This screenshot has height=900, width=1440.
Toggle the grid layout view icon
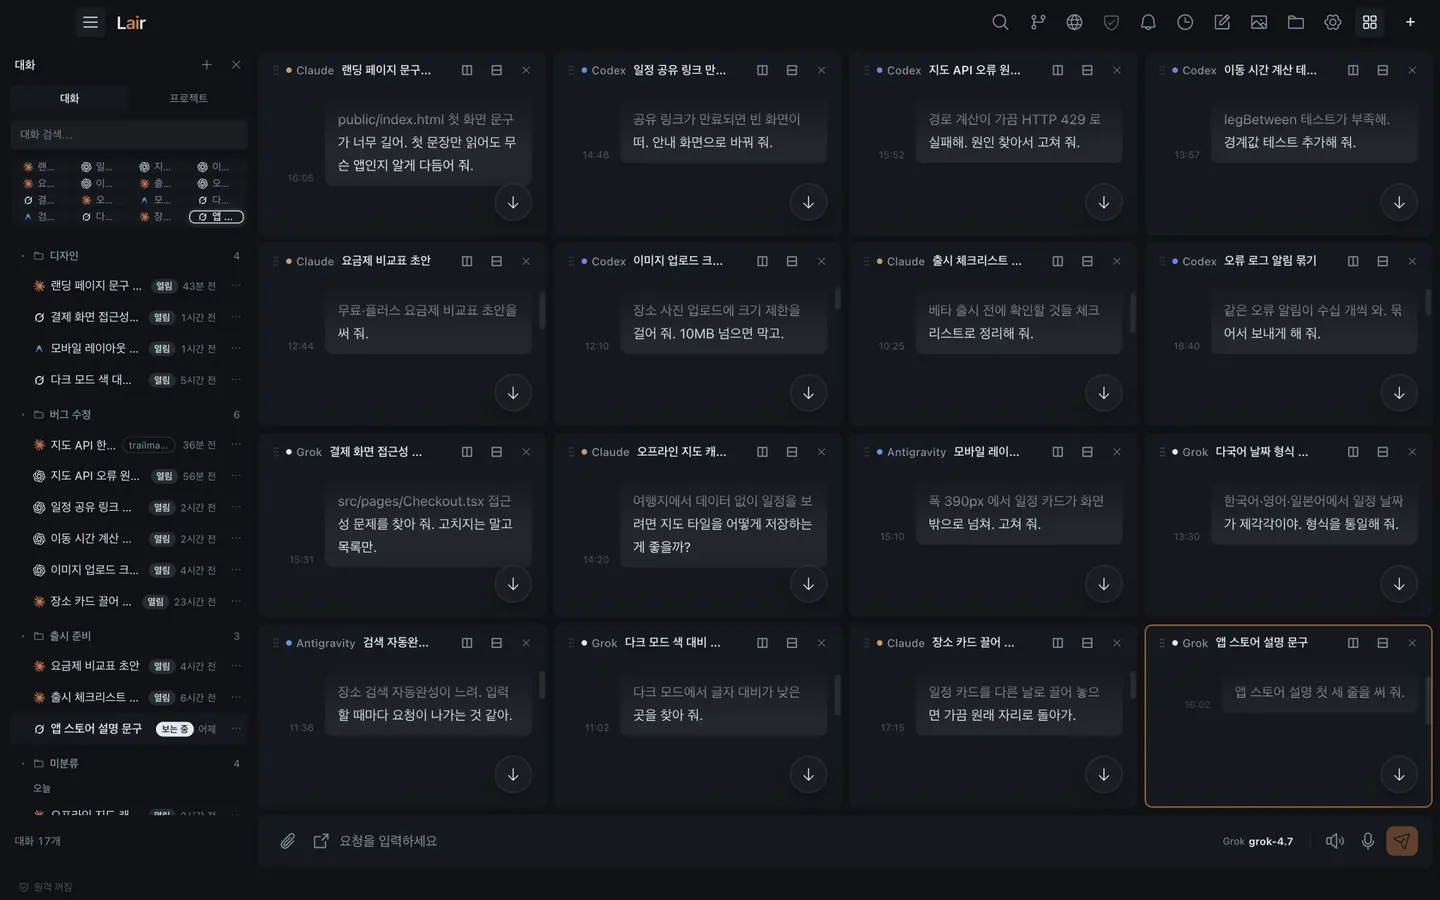click(x=1370, y=22)
